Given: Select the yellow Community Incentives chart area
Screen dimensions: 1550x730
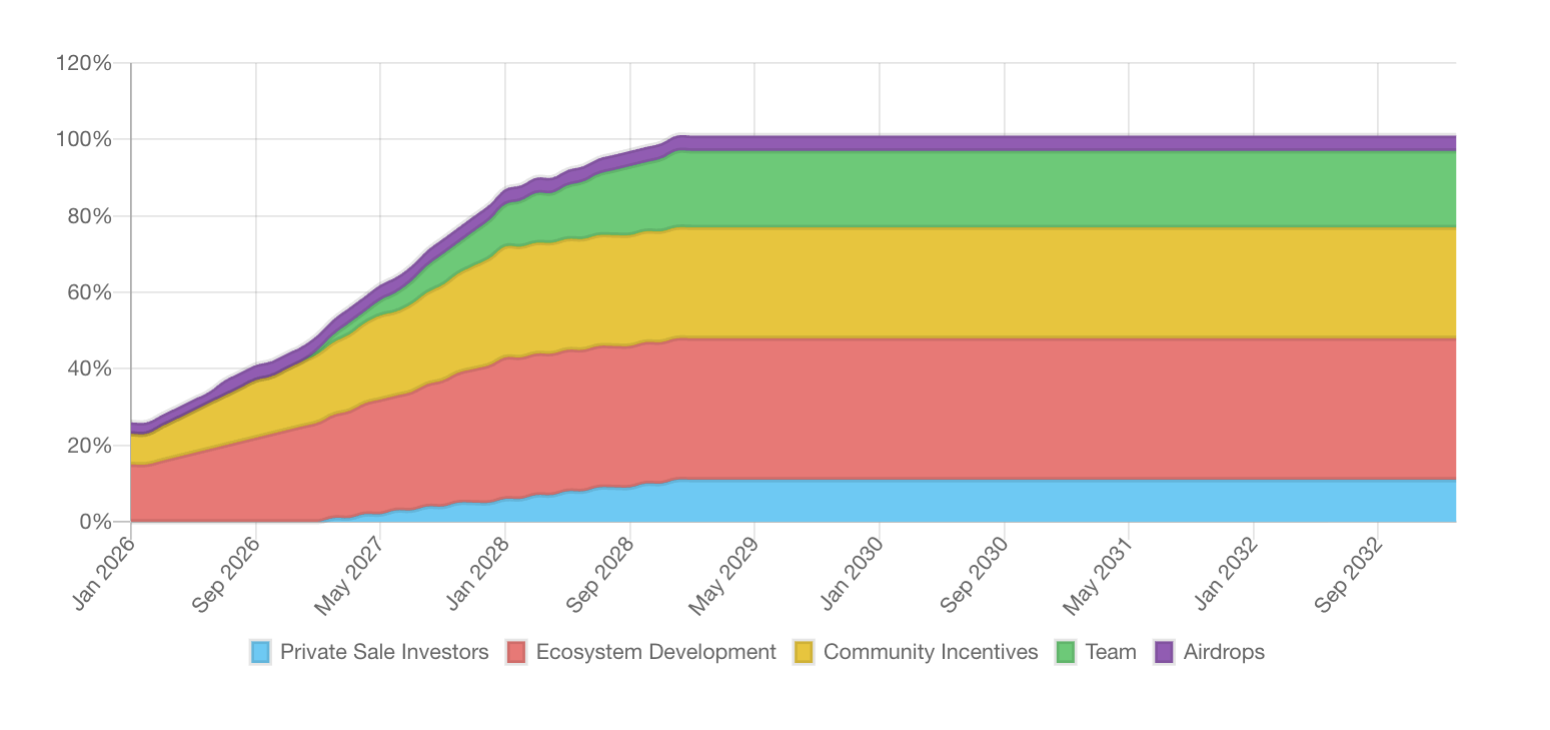Looking at the screenshot, I should pyautogui.click(x=1000, y=282).
